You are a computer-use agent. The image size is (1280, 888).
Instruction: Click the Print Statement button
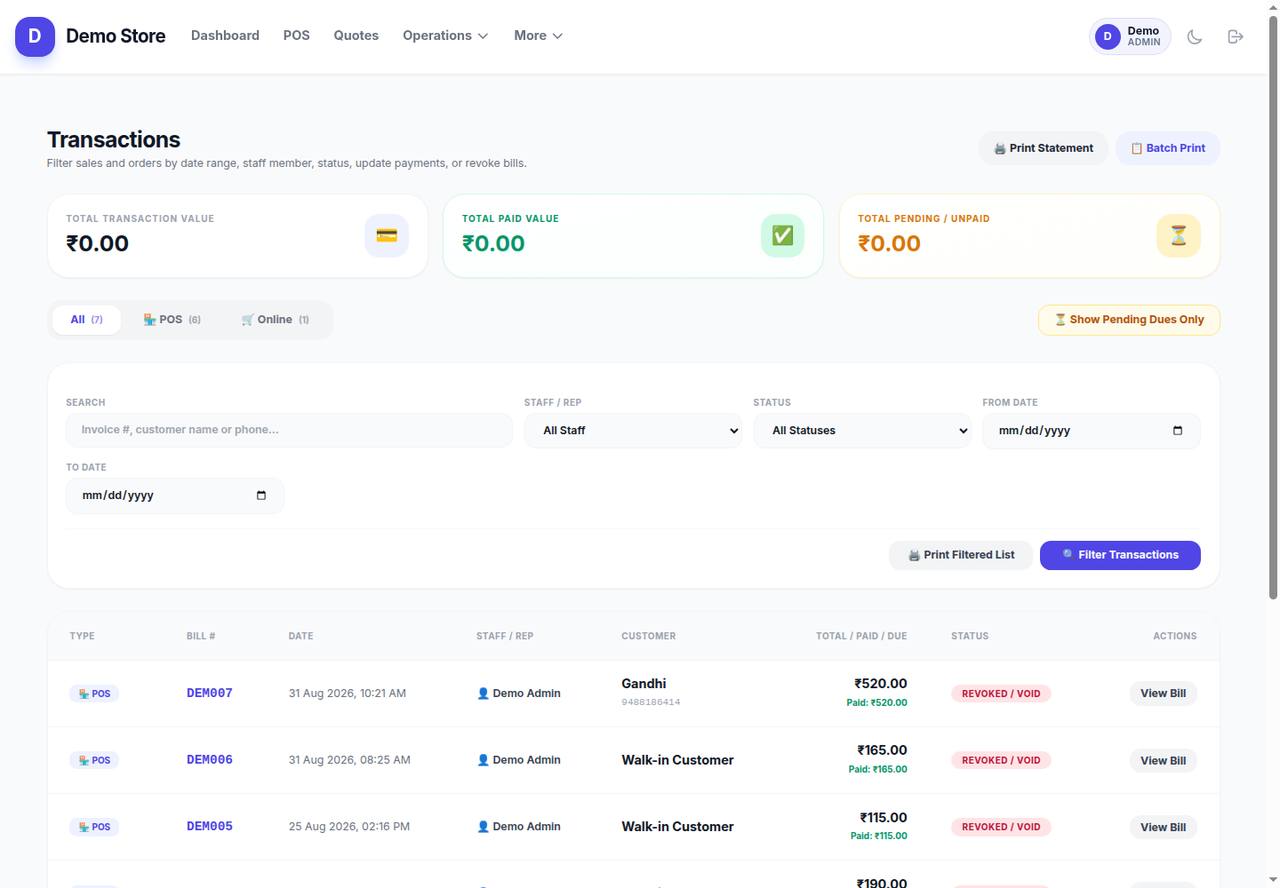coord(1043,148)
